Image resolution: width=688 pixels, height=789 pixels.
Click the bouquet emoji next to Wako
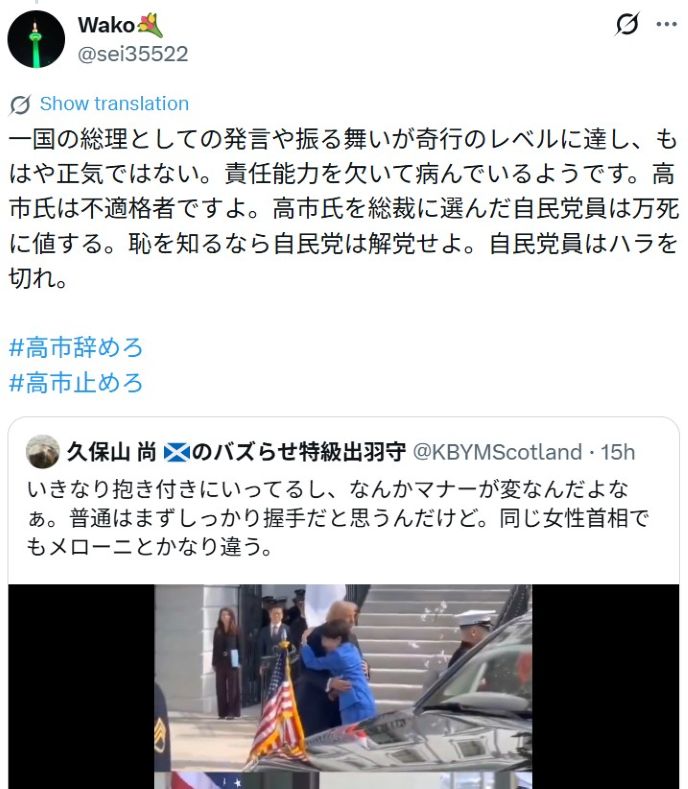150,25
